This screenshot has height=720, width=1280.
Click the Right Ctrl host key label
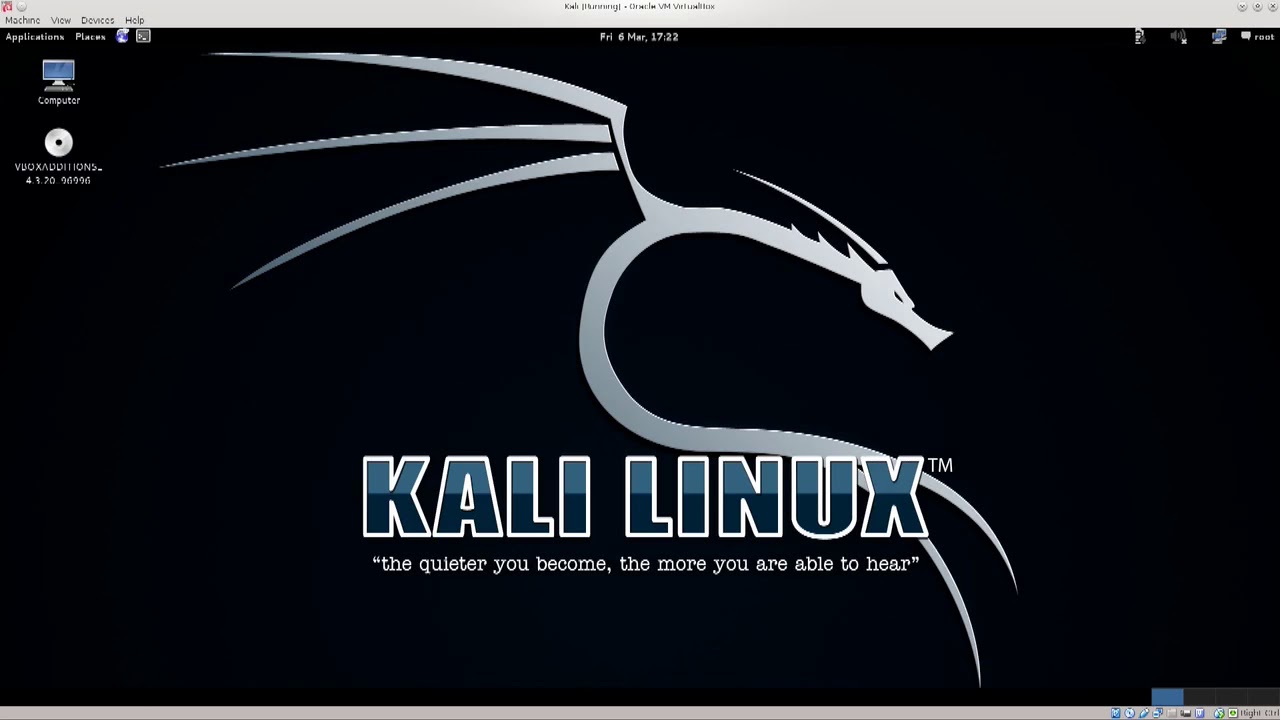1259,713
